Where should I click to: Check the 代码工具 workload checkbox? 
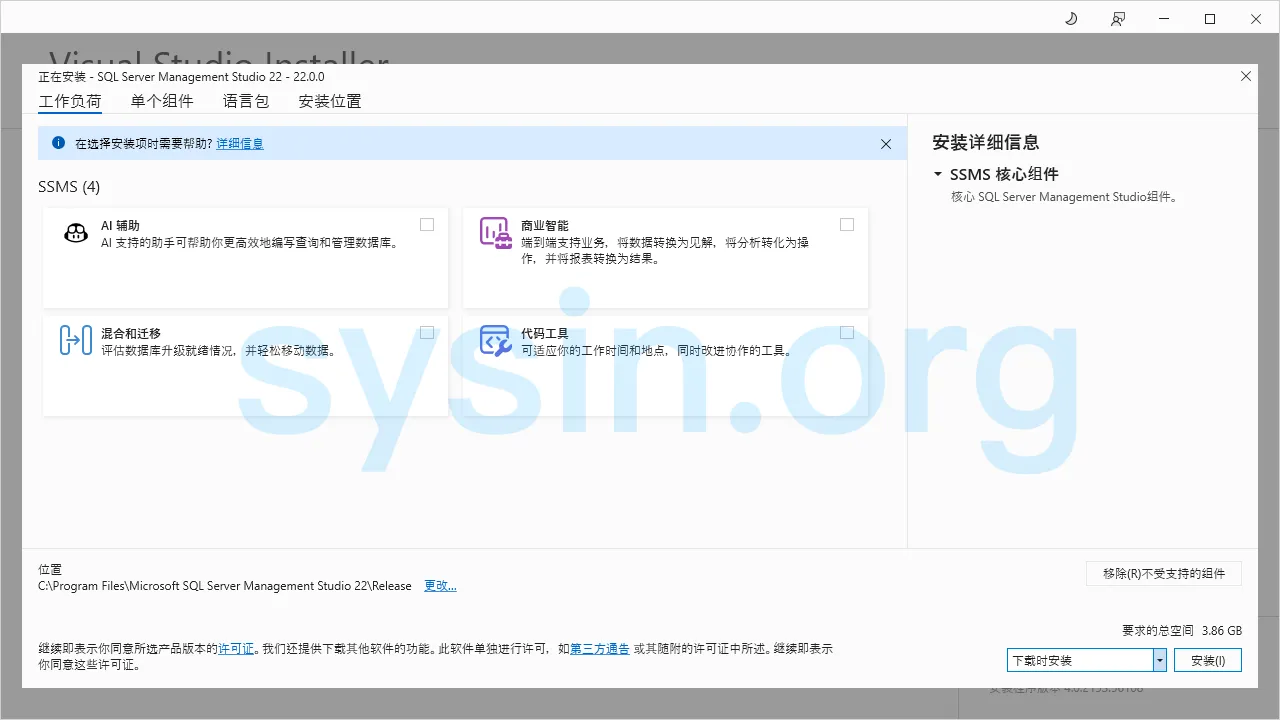tap(847, 332)
